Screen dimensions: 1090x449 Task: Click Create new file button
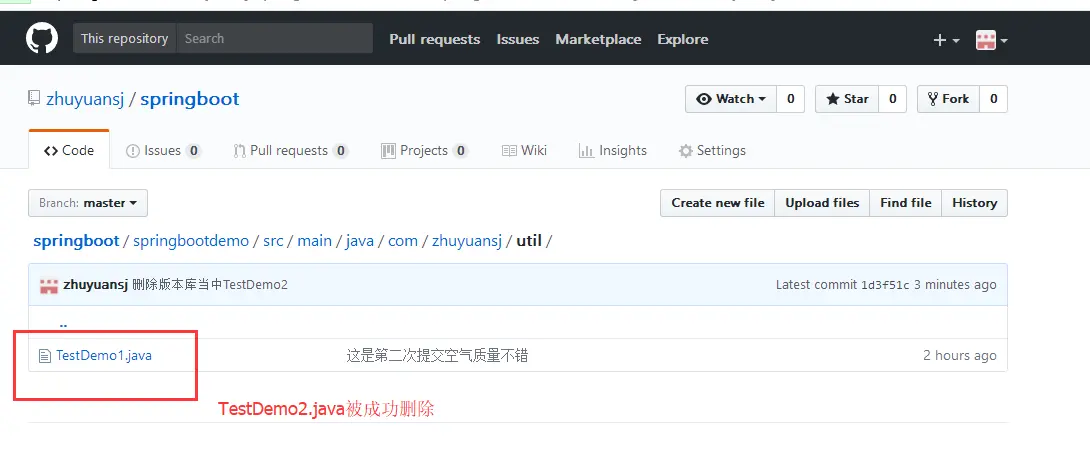click(x=717, y=203)
